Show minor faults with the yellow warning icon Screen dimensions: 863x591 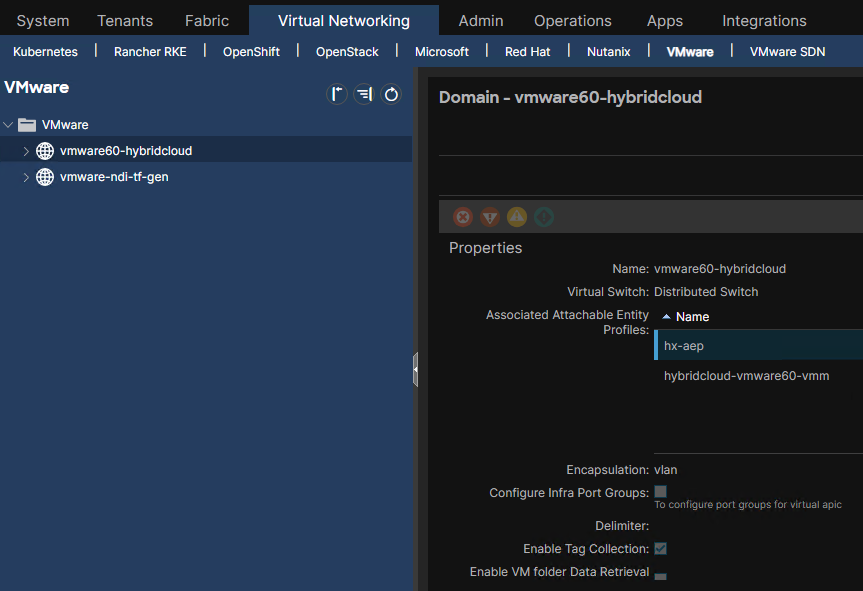pos(517,217)
